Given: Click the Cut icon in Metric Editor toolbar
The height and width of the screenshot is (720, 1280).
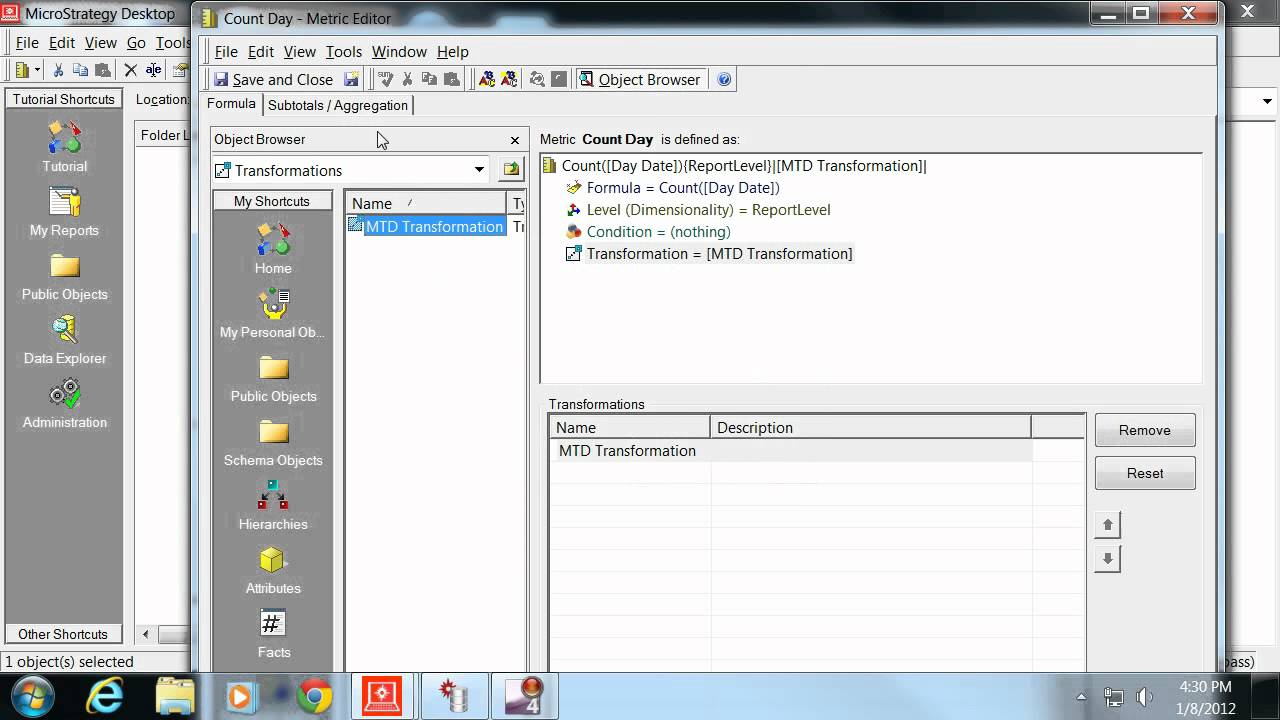Looking at the screenshot, I should tap(407, 80).
